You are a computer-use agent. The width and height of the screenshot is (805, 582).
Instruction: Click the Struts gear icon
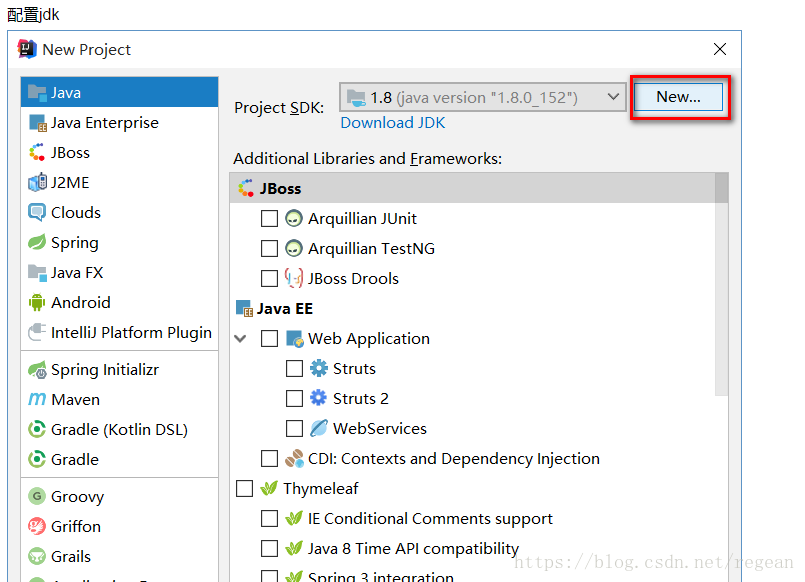319,368
